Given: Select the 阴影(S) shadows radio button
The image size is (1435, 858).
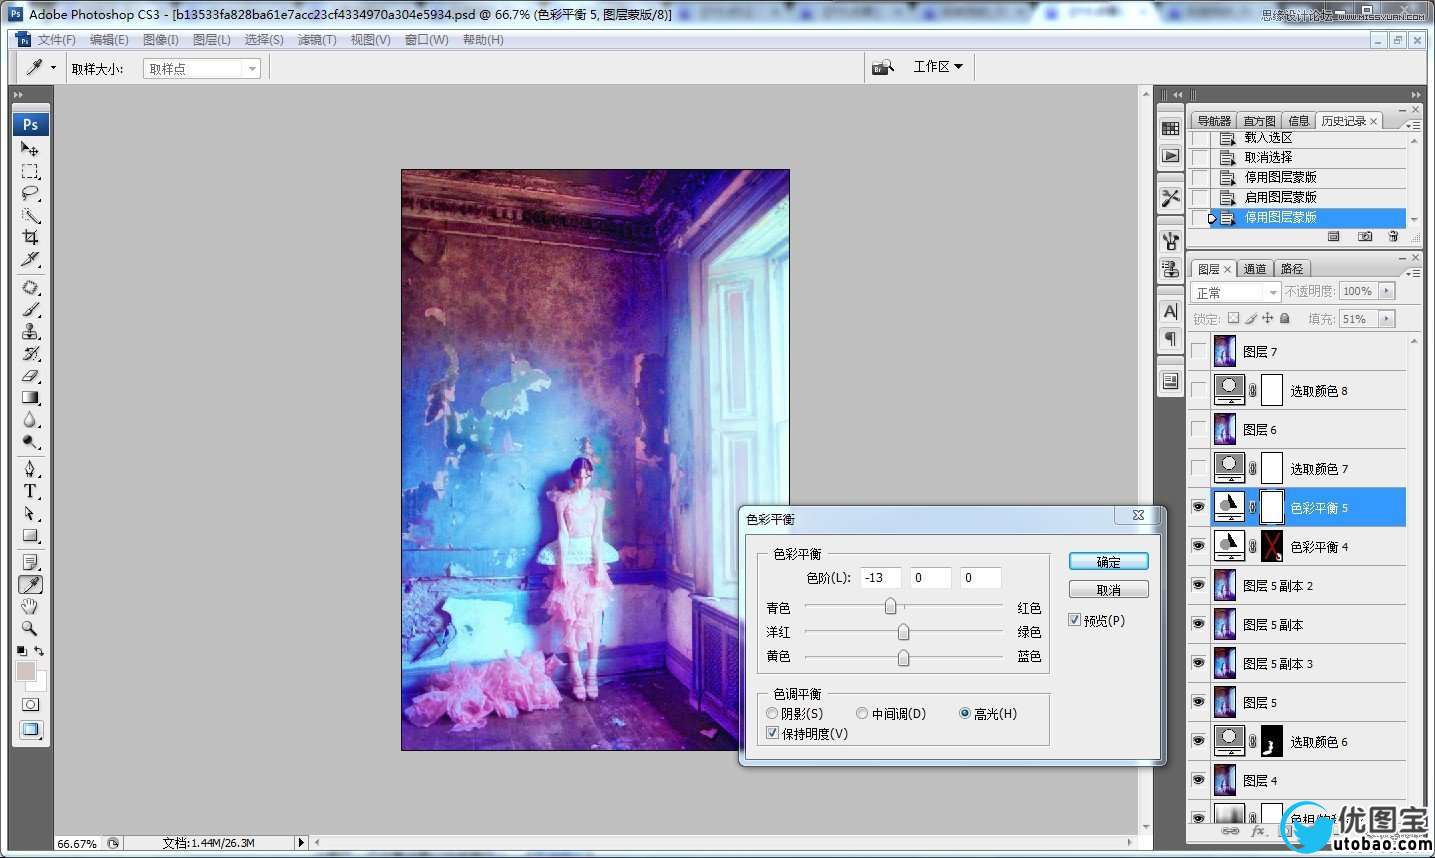Looking at the screenshot, I should [772, 714].
